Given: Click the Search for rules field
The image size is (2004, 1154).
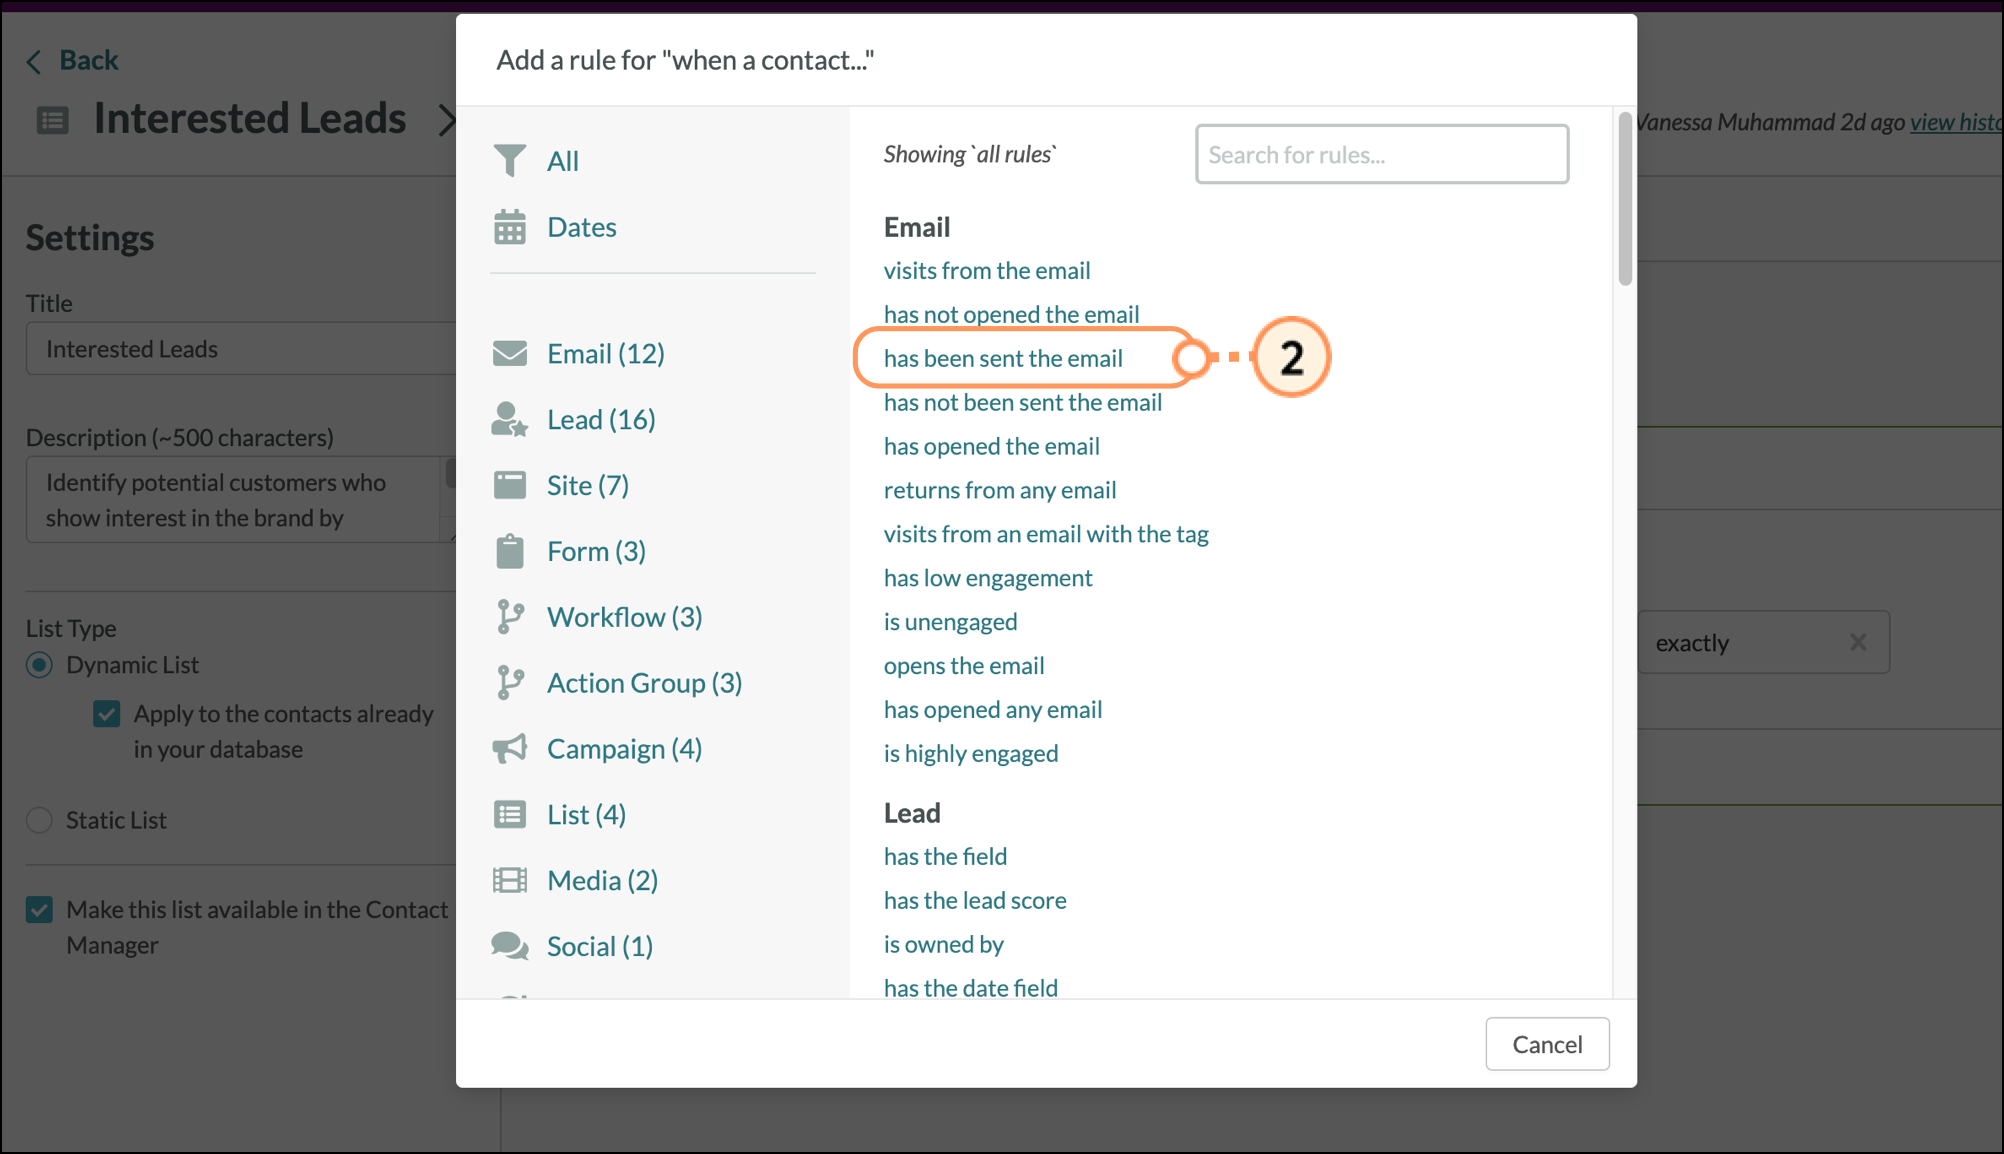Looking at the screenshot, I should 1381,155.
